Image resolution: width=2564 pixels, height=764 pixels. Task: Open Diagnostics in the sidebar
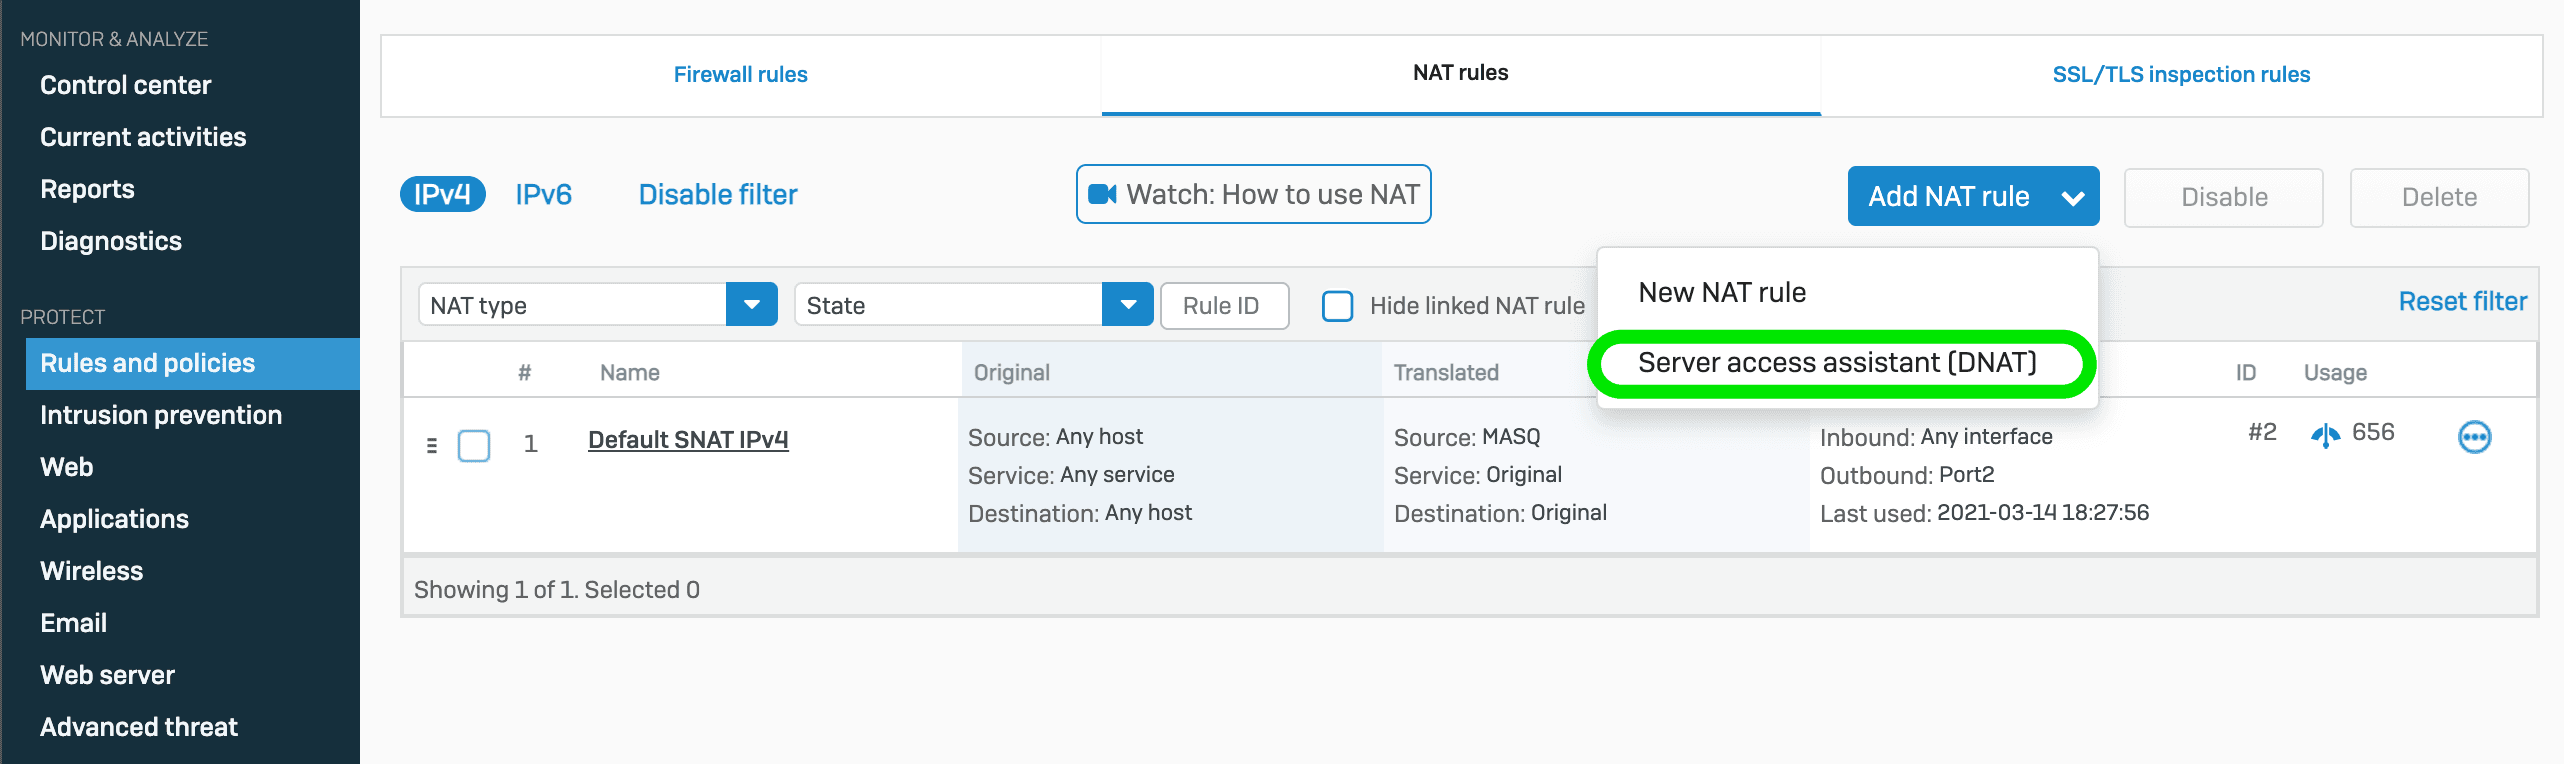[x=111, y=241]
